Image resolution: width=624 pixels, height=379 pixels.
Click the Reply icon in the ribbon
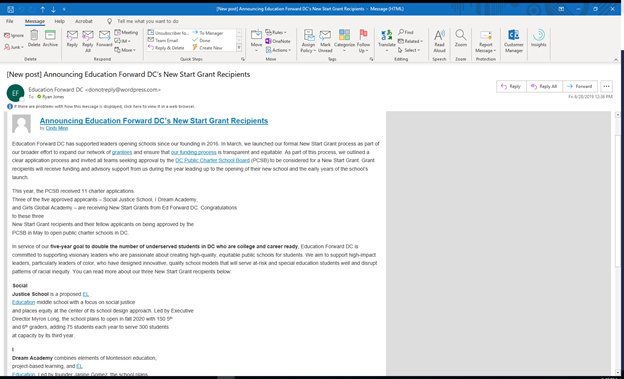click(x=72, y=39)
